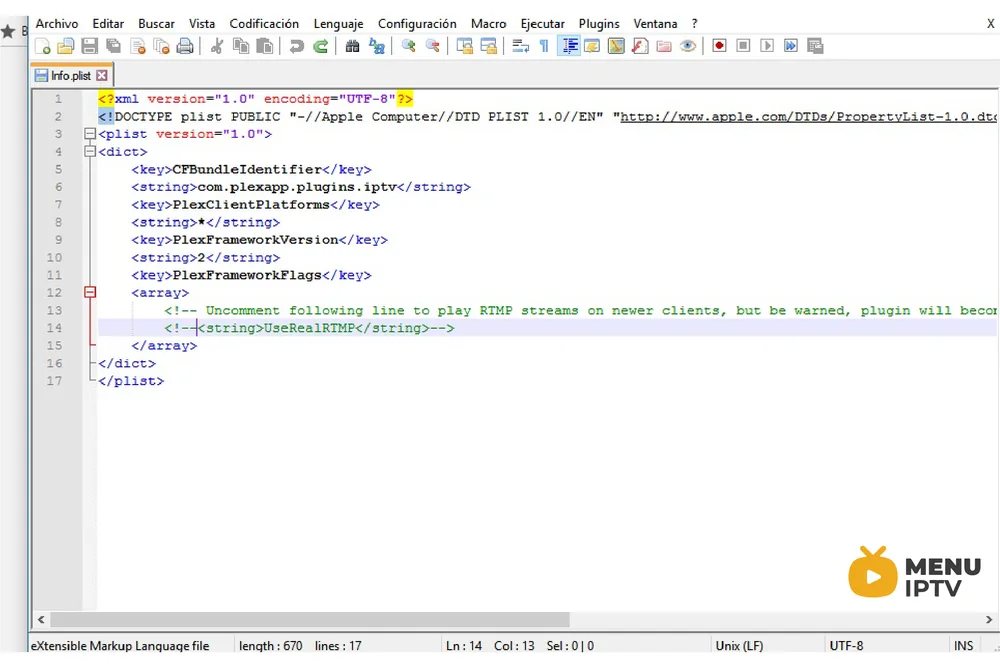The height and width of the screenshot is (668, 1000).
Task: Run macro multiple times button
Action: pyautogui.click(x=791, y=46)
